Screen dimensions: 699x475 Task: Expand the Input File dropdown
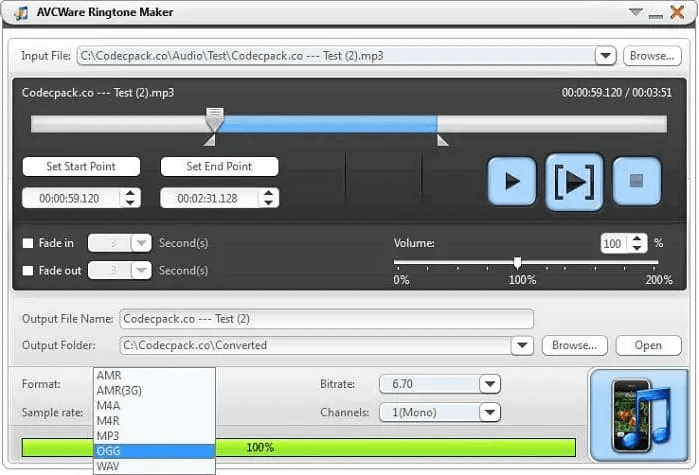pos(605,56)
